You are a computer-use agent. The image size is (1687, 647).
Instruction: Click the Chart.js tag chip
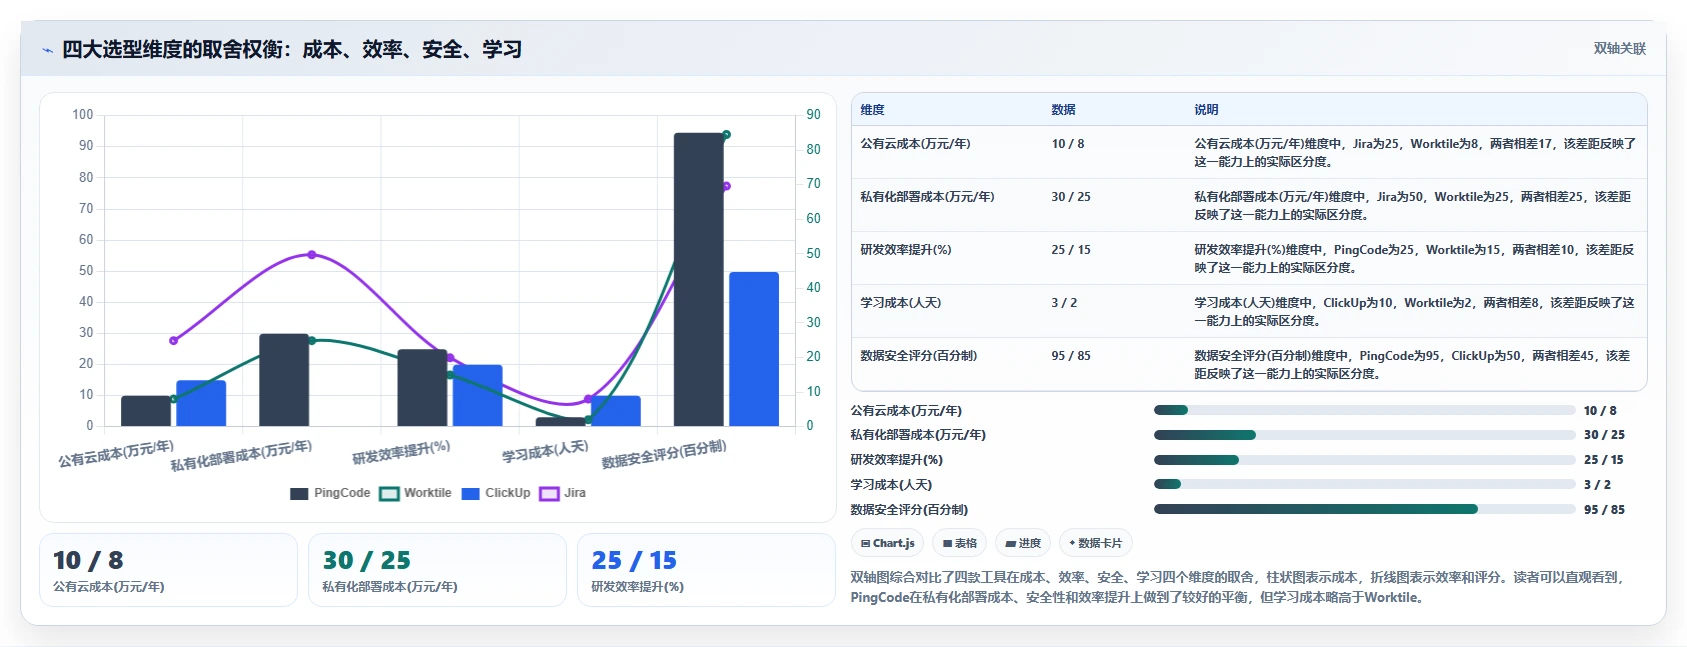click(x=887, y=543)
